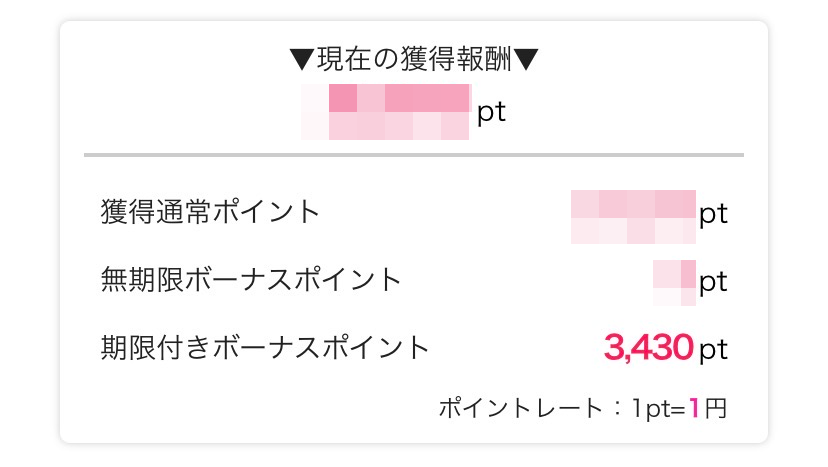The width and height of the screenshot is (828, 467).
Task: Click the blurred 無期限ボーナスポイント value
Action: (674, 283)
